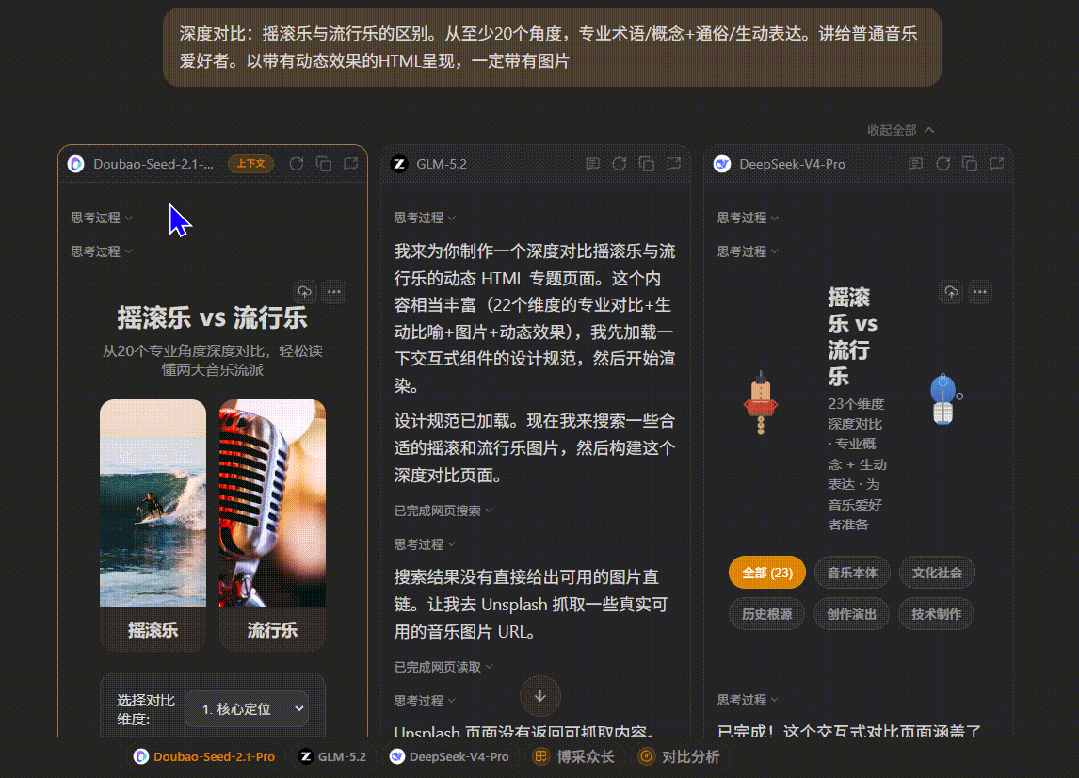Expand the first 思考过程 in the DeepSeek panel
1079x778 pixels.
[x=747, y=217]
